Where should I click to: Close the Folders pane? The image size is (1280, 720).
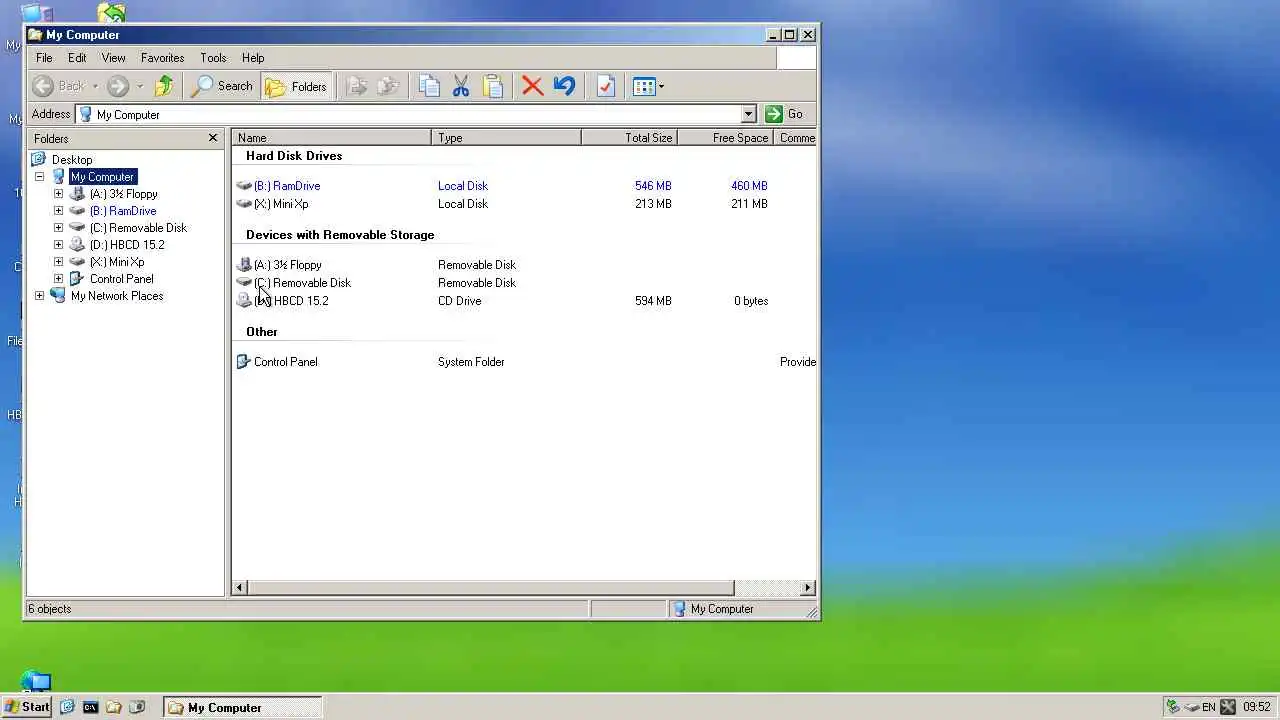pyautogui.click(x=213, y=138)
